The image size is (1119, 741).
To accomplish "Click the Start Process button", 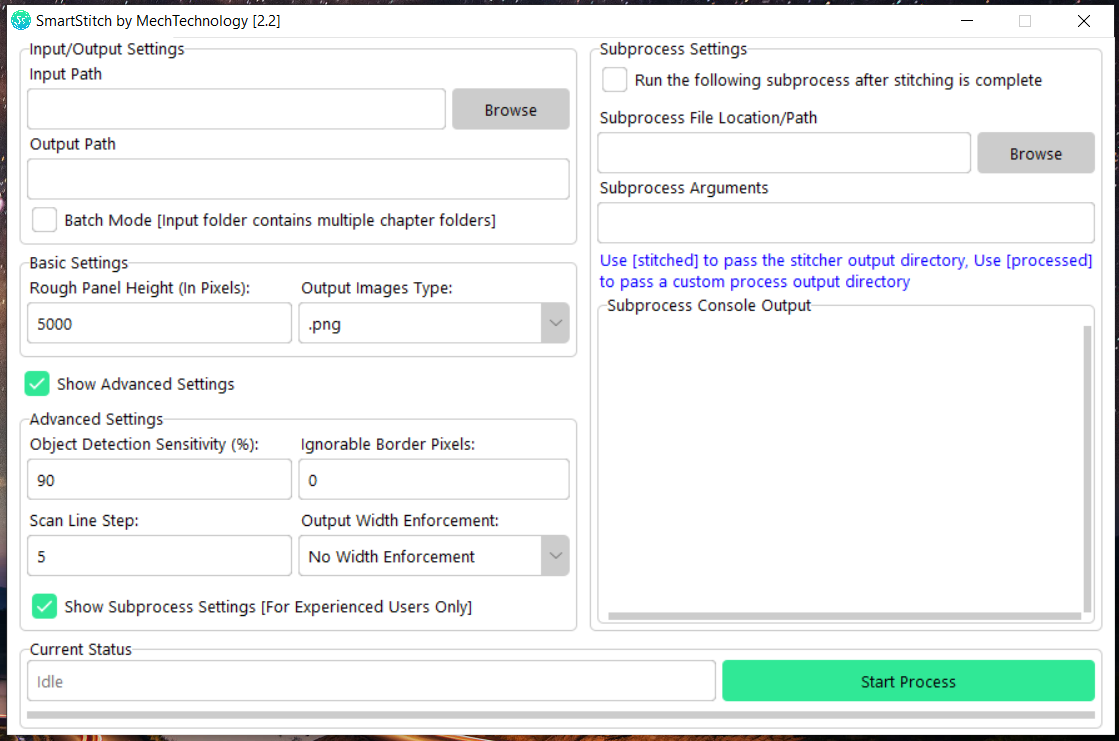I will point(908,681).
